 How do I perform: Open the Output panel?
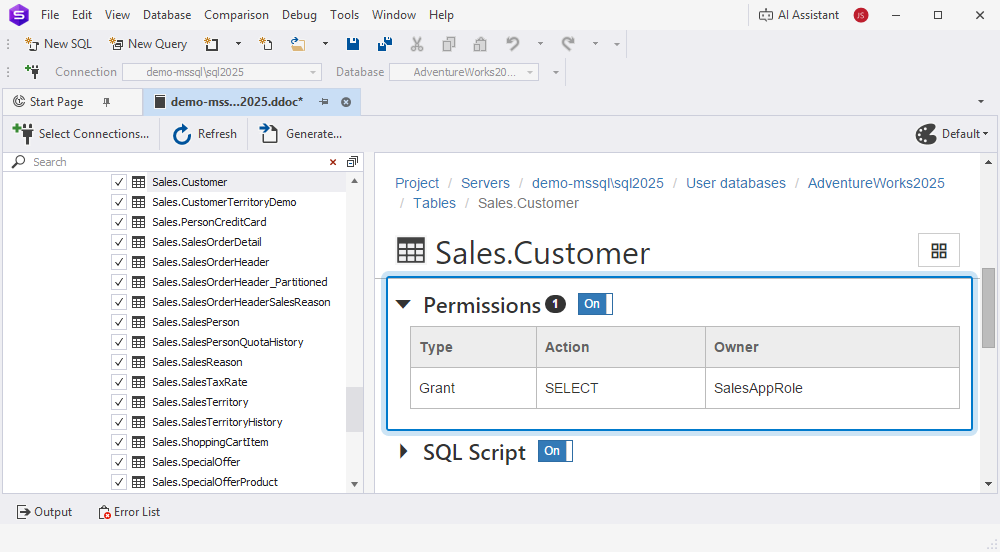[44, 512]
